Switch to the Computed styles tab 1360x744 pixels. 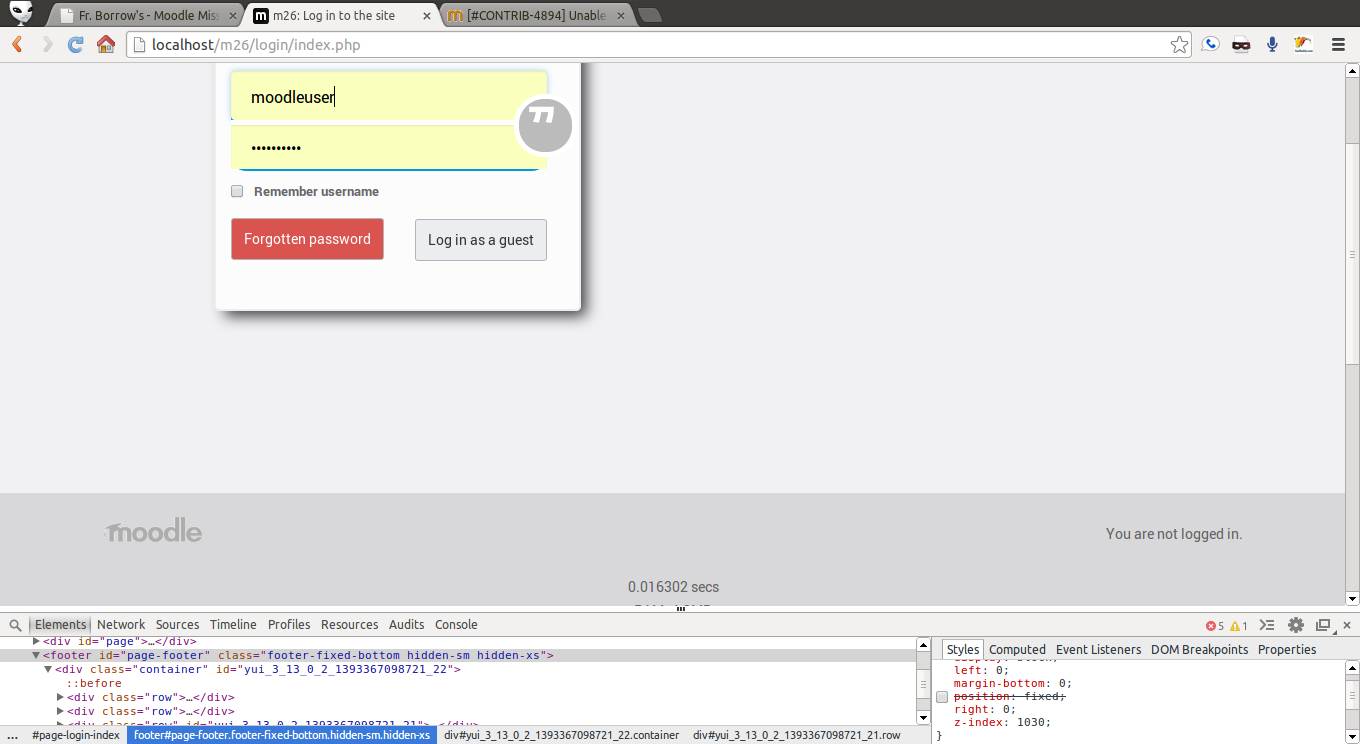click(1017, 649)
